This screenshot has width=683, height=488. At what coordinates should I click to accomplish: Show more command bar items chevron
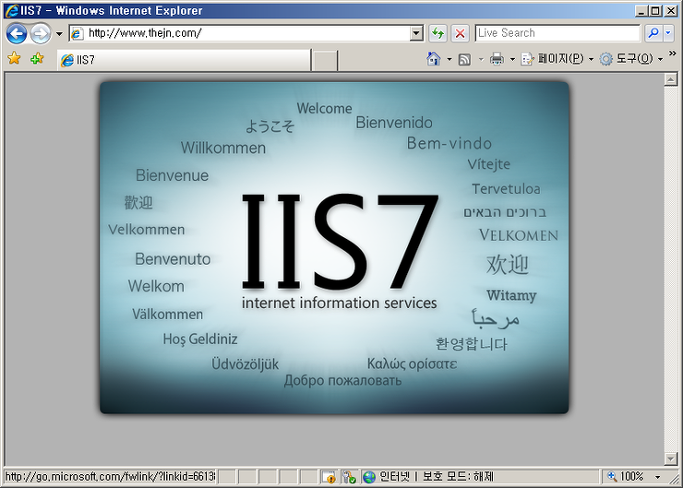pyautogui.click(x=672, y=54)
